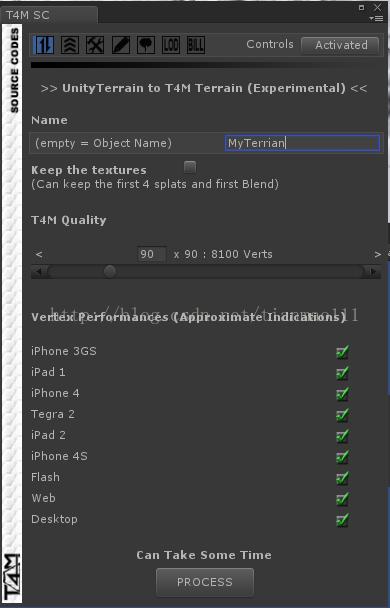The height and width of the screenshot is (608, 390).
Task: Open the MyT4M tools settings icon
Action: [x=95, y=45]
